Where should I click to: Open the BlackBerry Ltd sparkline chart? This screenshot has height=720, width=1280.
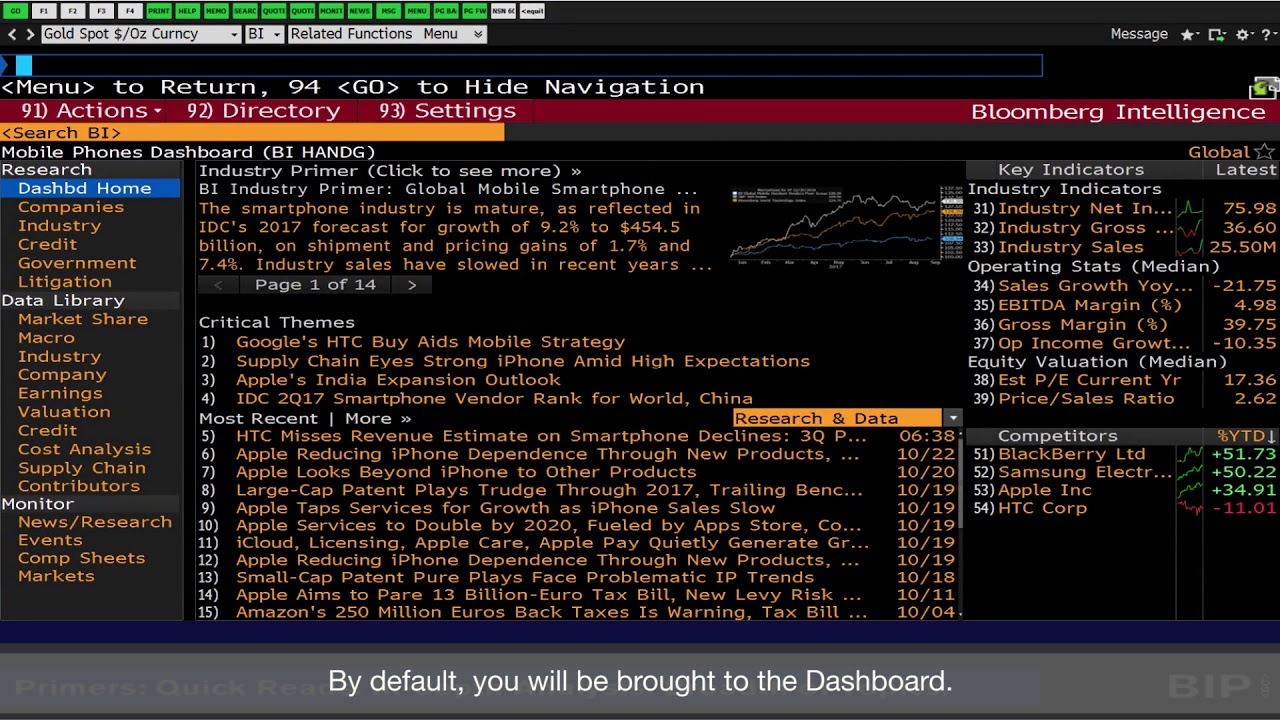click(x=1190, y=454)
